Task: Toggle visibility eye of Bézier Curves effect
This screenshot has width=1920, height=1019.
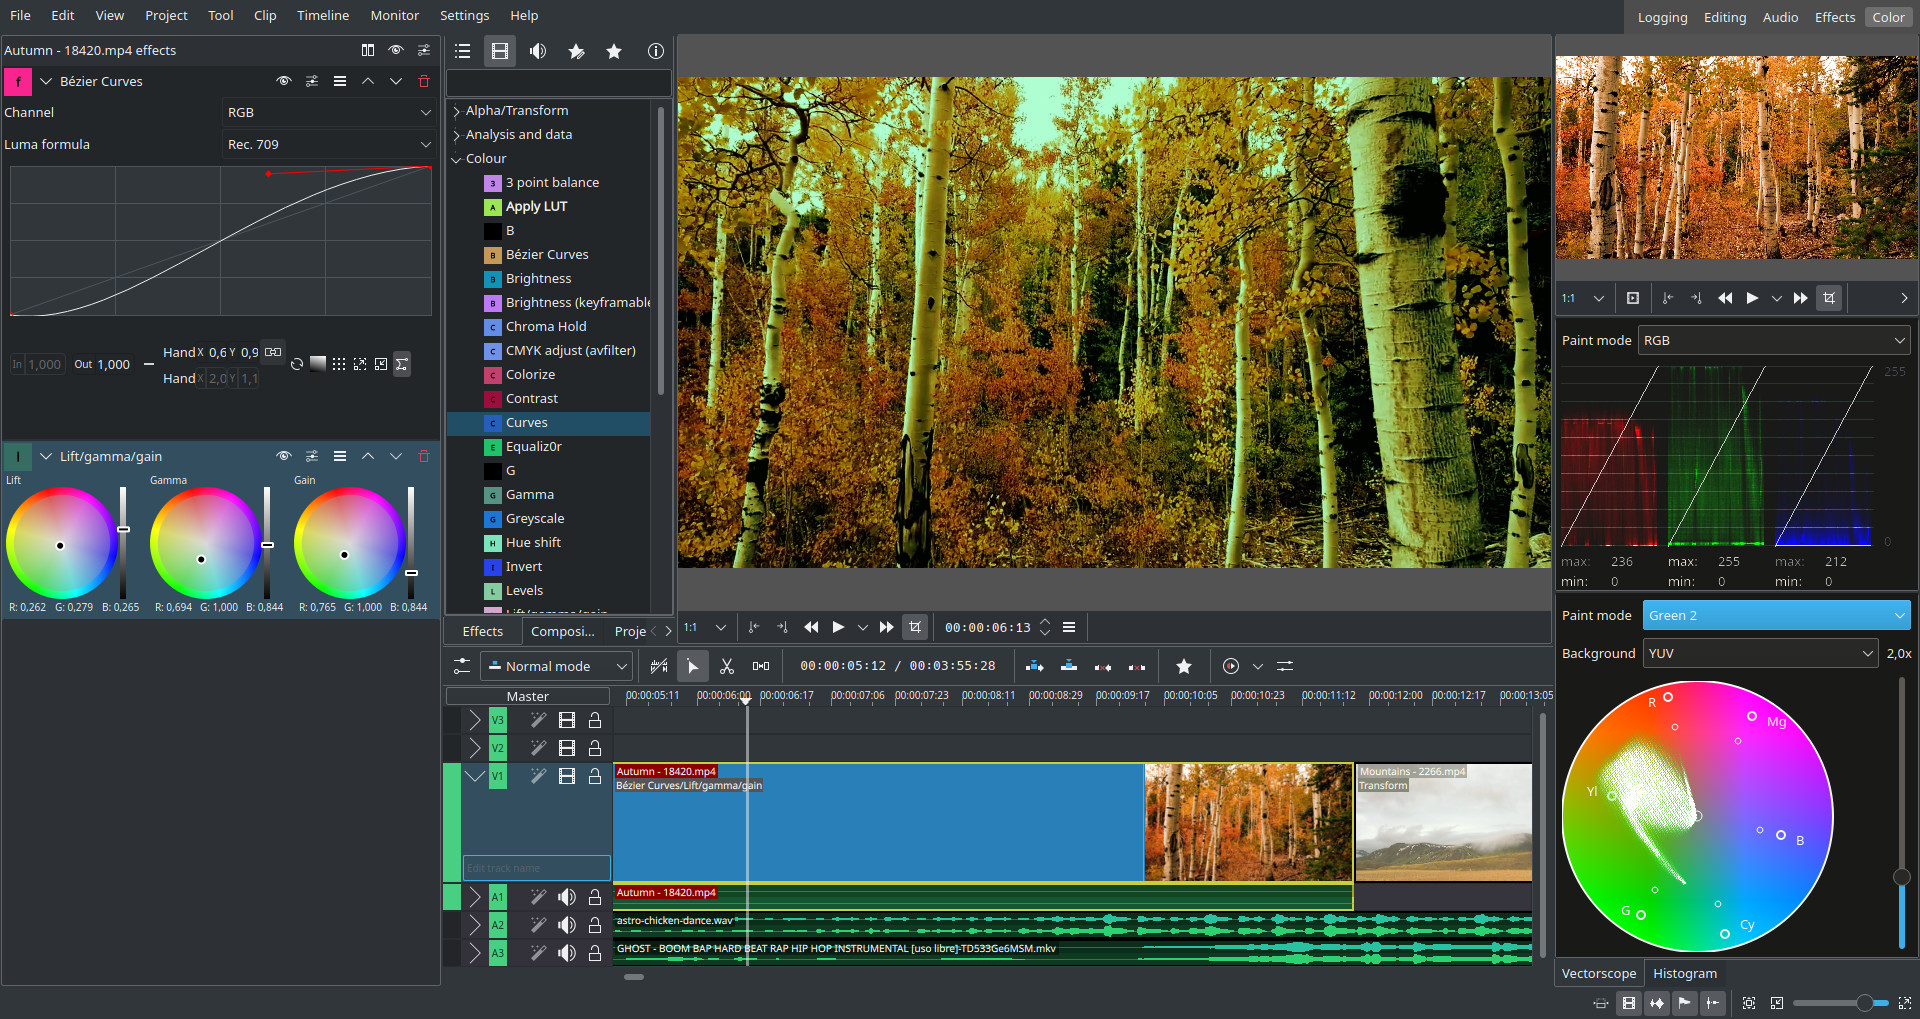Action: (284, 81)
